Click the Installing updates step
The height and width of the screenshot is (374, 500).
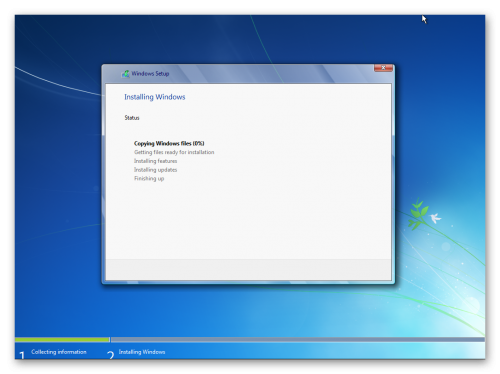156,170
